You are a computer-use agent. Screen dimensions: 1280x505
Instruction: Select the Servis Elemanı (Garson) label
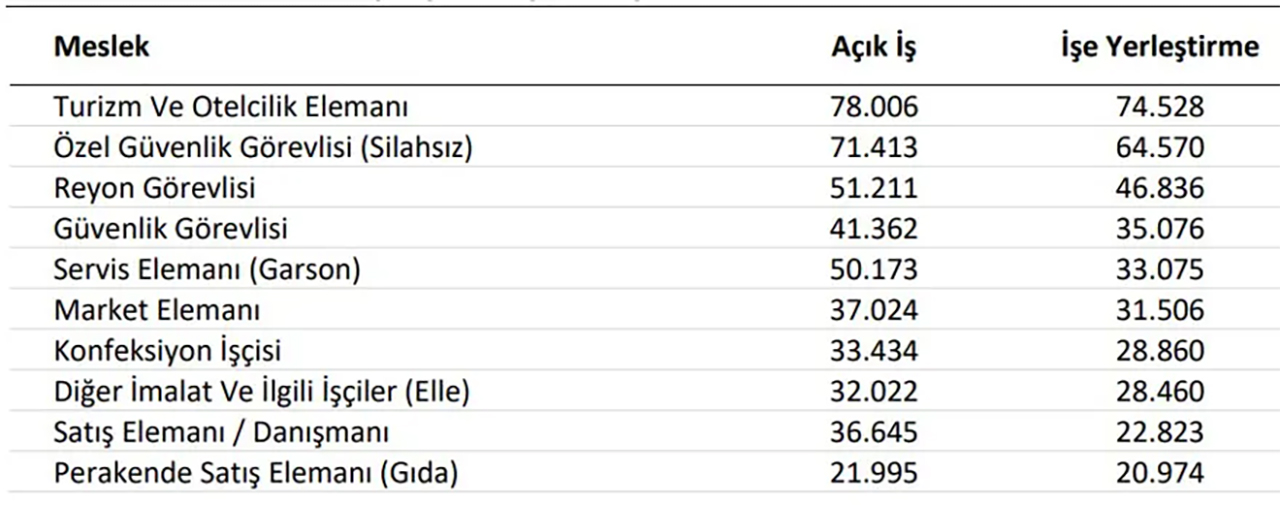pos(207,270)
